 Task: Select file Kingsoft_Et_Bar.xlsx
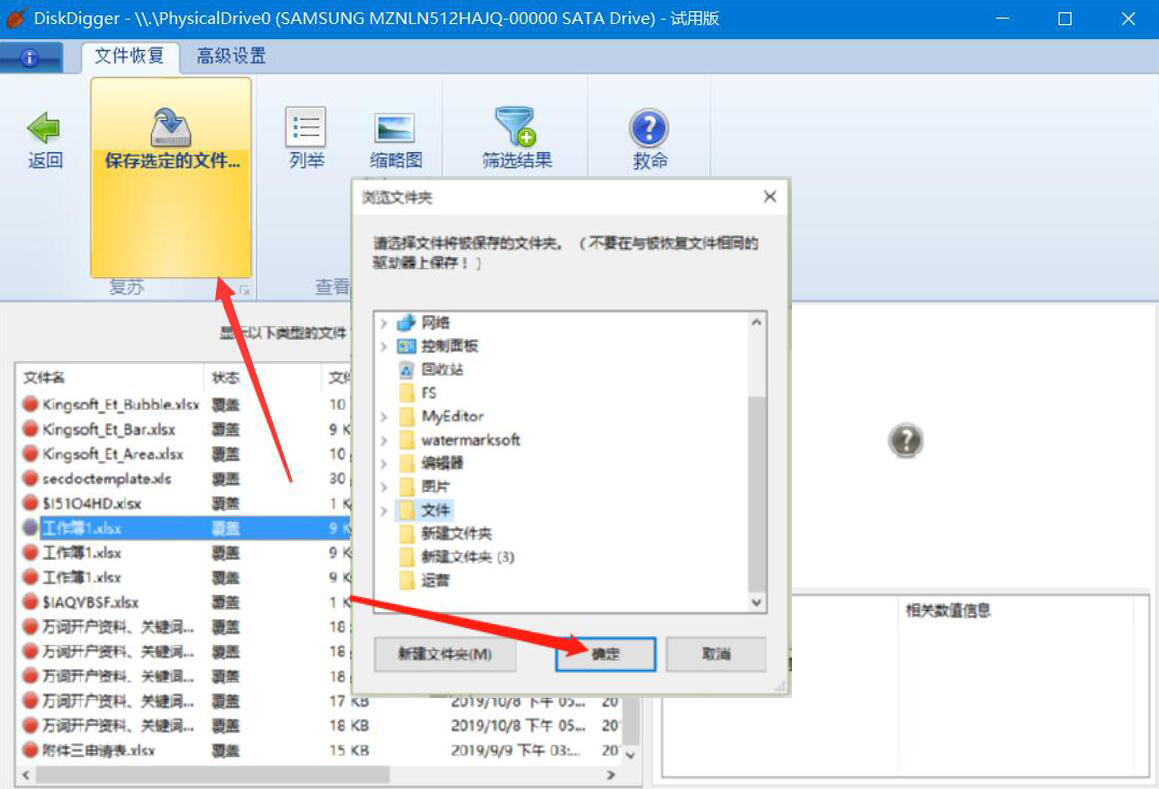(x=109, y=430)
